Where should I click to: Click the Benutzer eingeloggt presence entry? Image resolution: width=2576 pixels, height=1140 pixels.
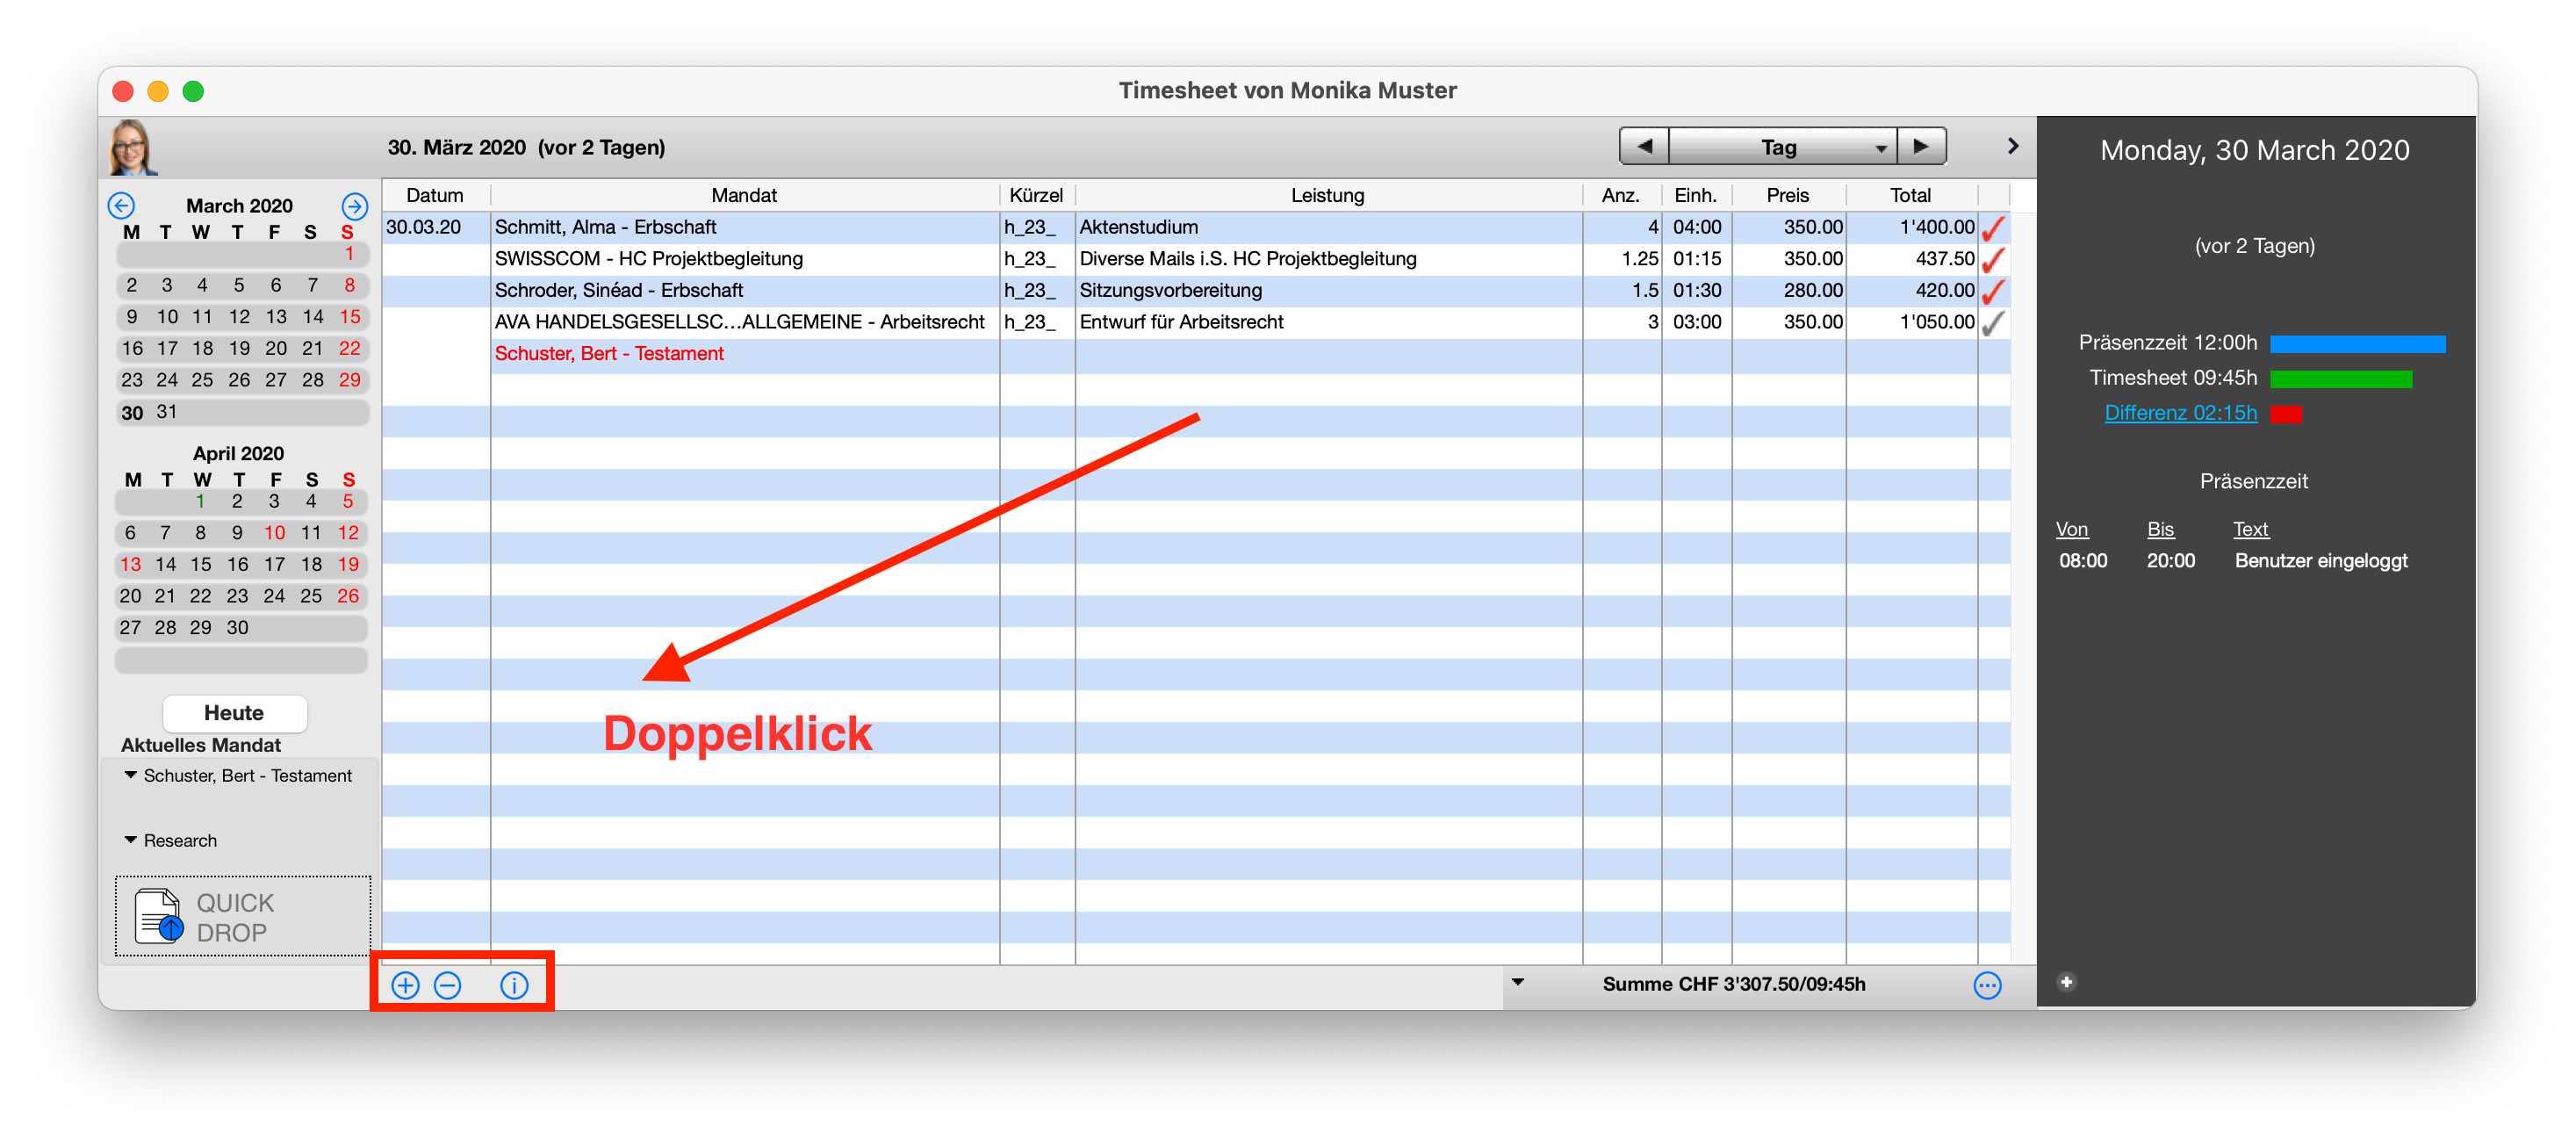point(2321,561)
